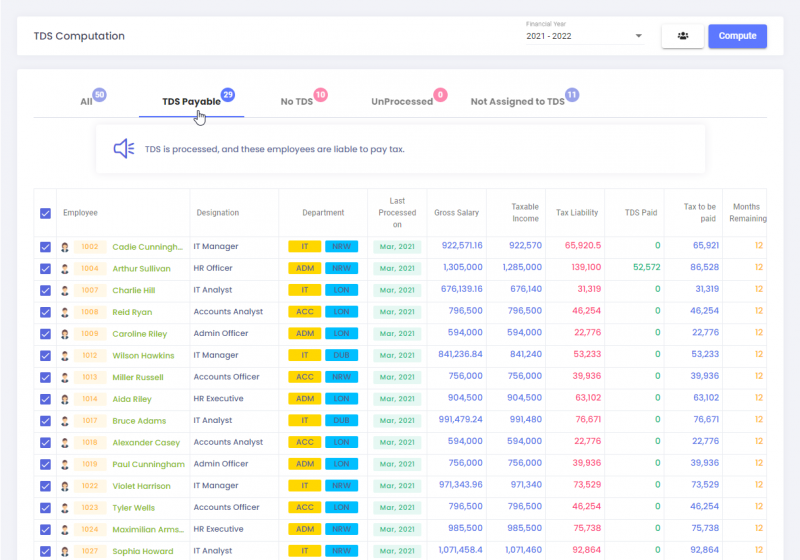This screenshot has height=560, width=800.
Task: Open employee link Paul Cunningham
Action: click(148, 464)
